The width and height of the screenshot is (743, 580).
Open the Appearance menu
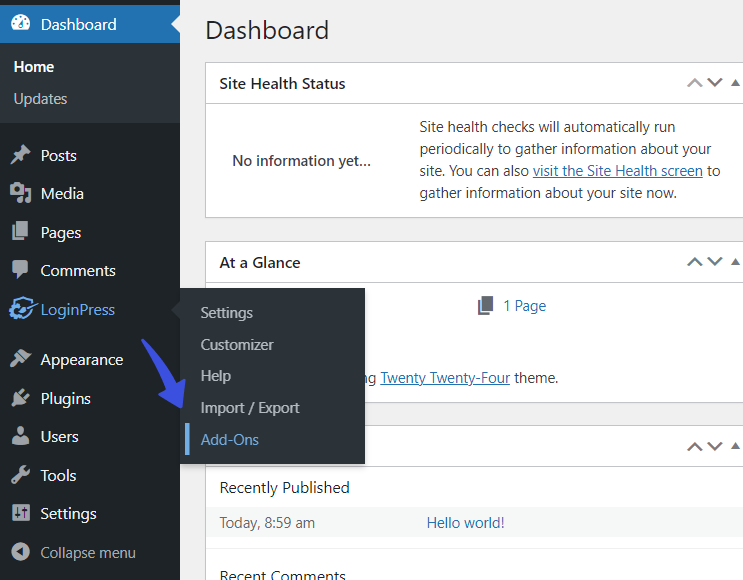click(x=90, y=360)
